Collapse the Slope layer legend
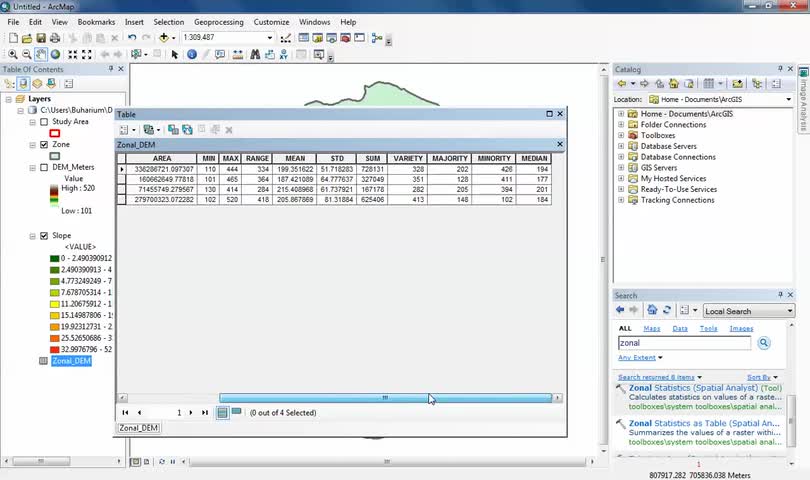Viewport: 810px width, 480px height. (x=32, y=236)
